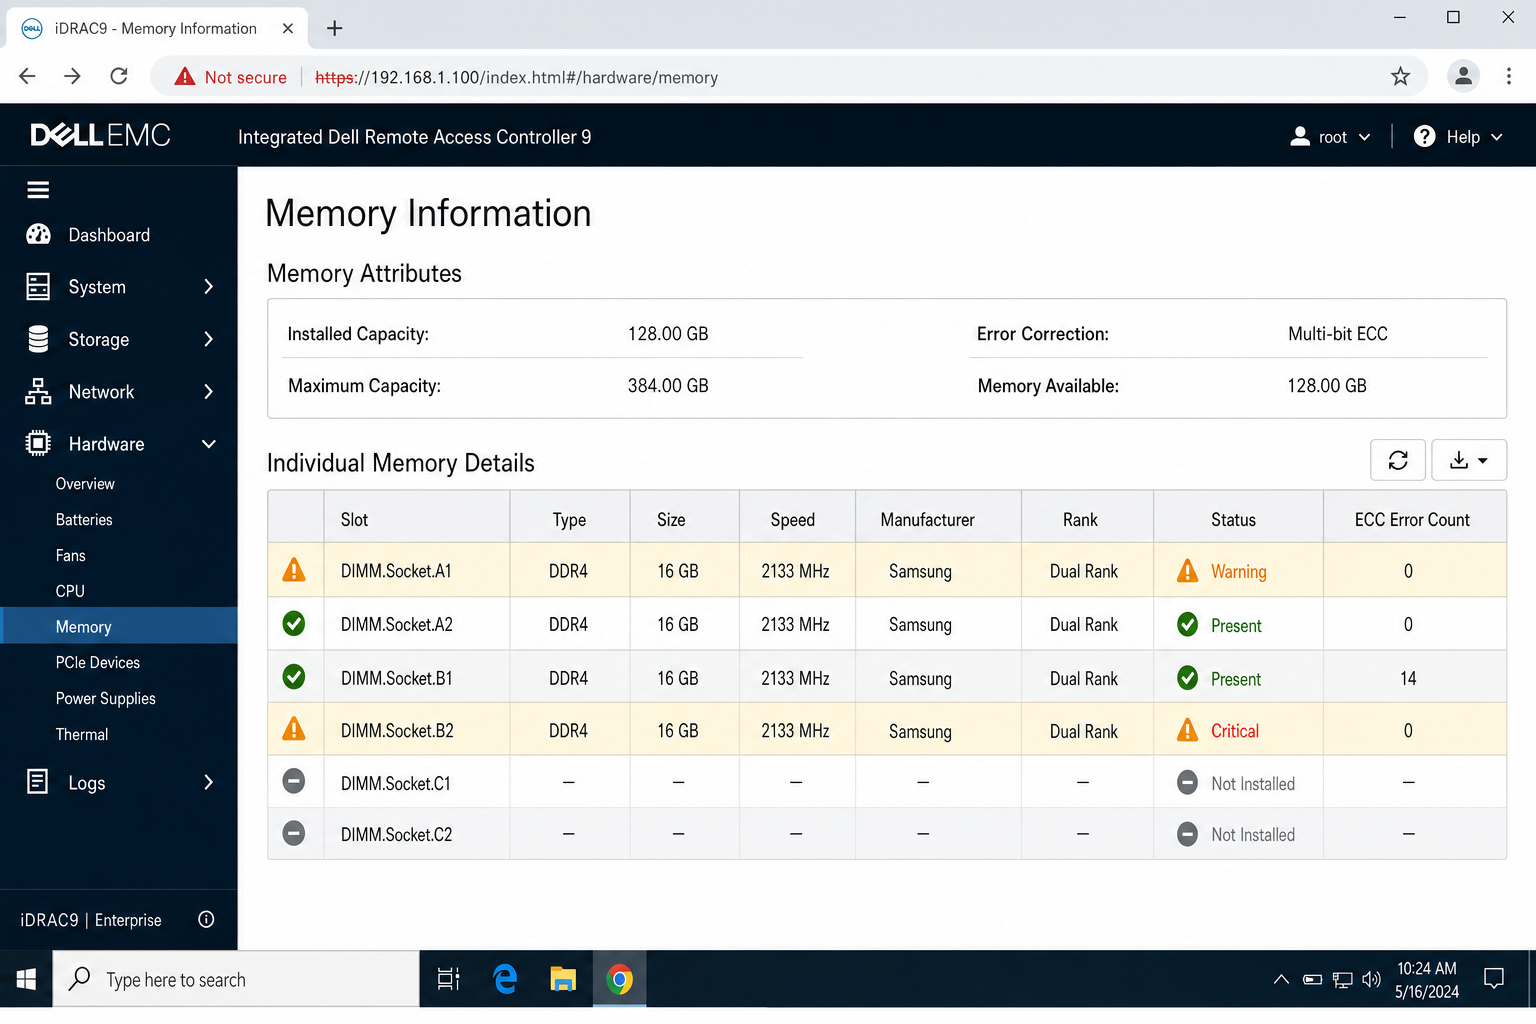Click gray minus icon for DIMM.Socket.C2
Image resolution: width=1536 pixels, height=1024 pixels.
(294, 833)
